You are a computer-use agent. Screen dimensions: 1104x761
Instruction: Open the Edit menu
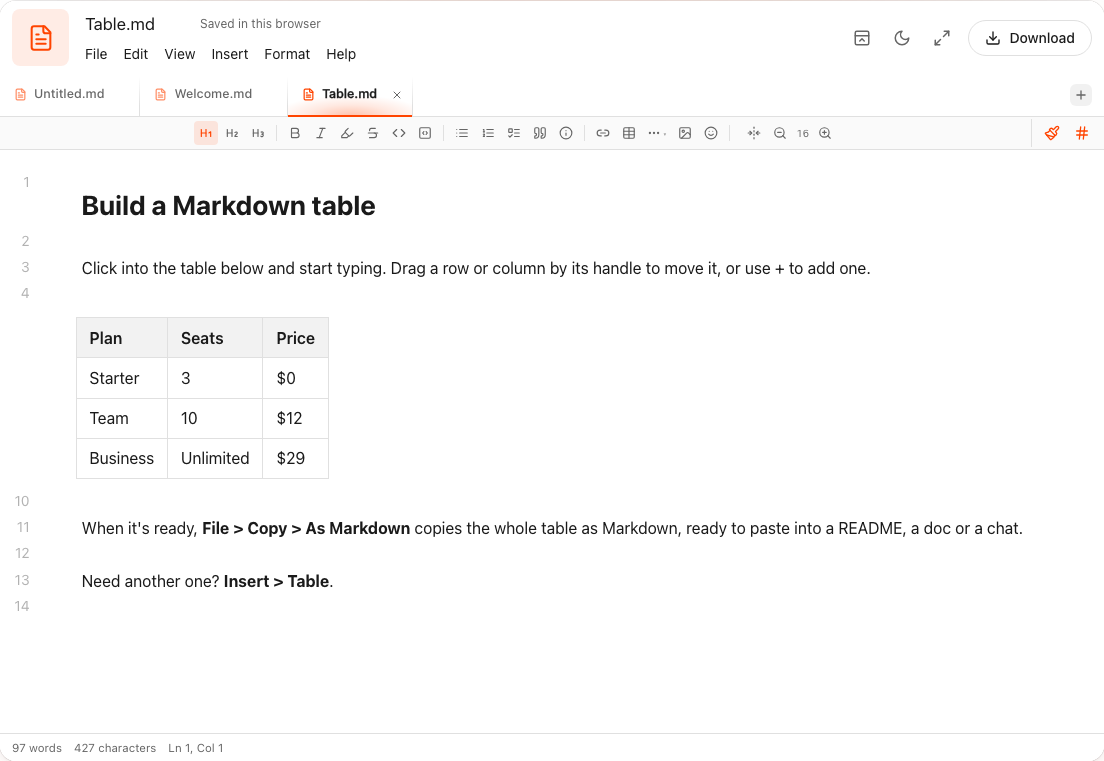pyautogui.click(x=136, y=54)
